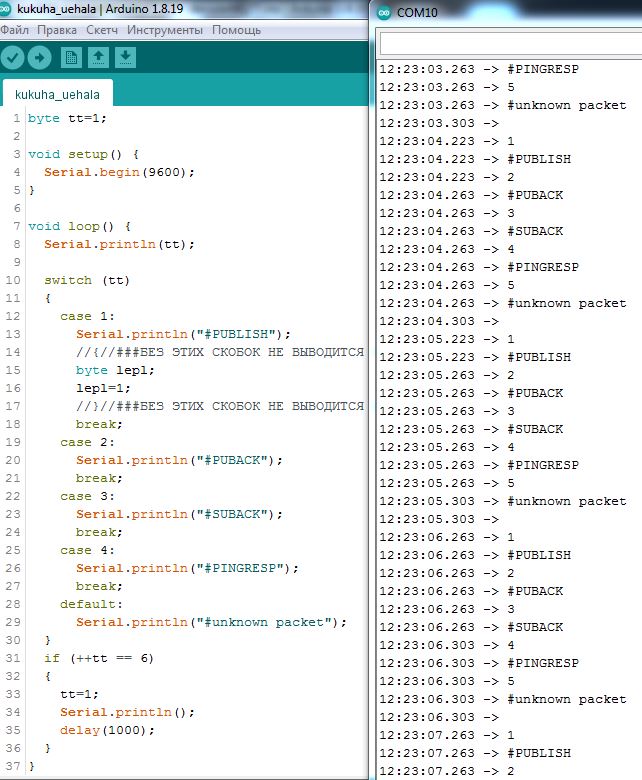642x780 pixels.
Task: Click the commented line 17 in the editor
Action: (x=220, y=406)
